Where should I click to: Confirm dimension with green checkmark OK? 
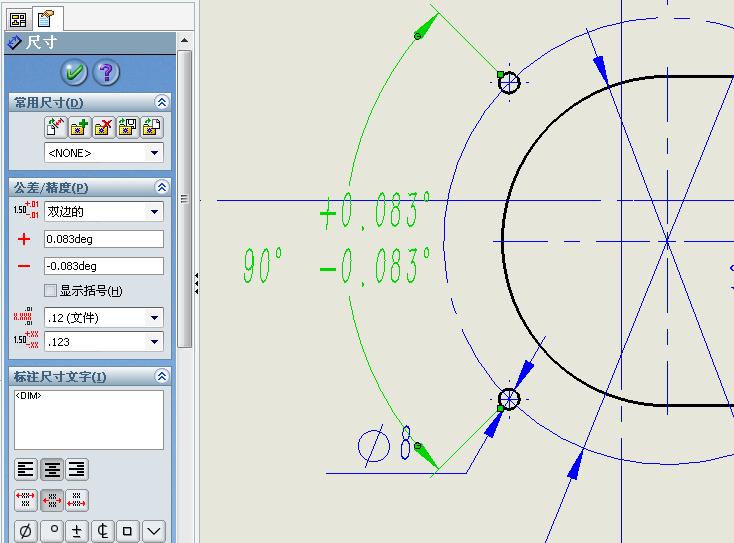click(x=74, y=73)
